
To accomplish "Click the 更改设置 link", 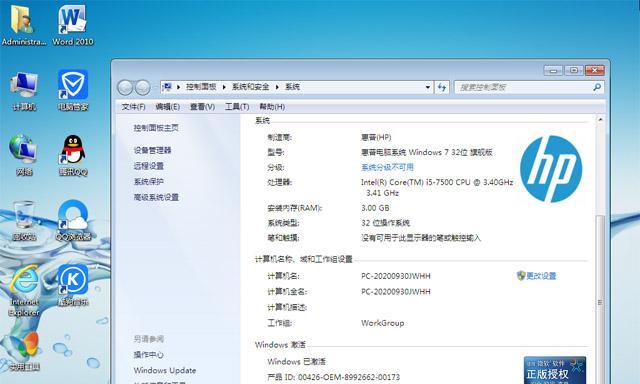I will click(541, 276).
